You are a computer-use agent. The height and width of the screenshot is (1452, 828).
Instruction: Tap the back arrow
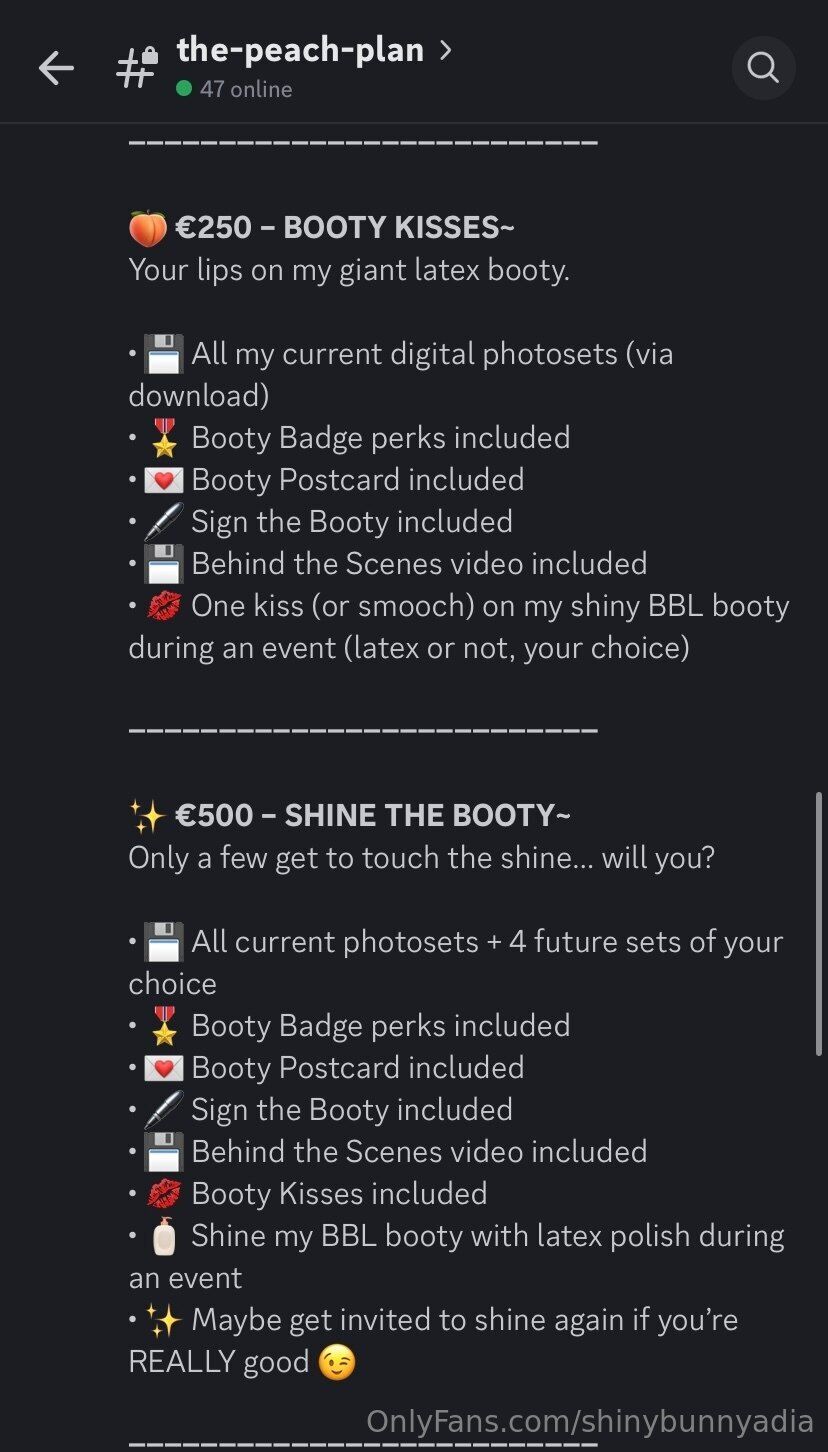tap(56, 68)
